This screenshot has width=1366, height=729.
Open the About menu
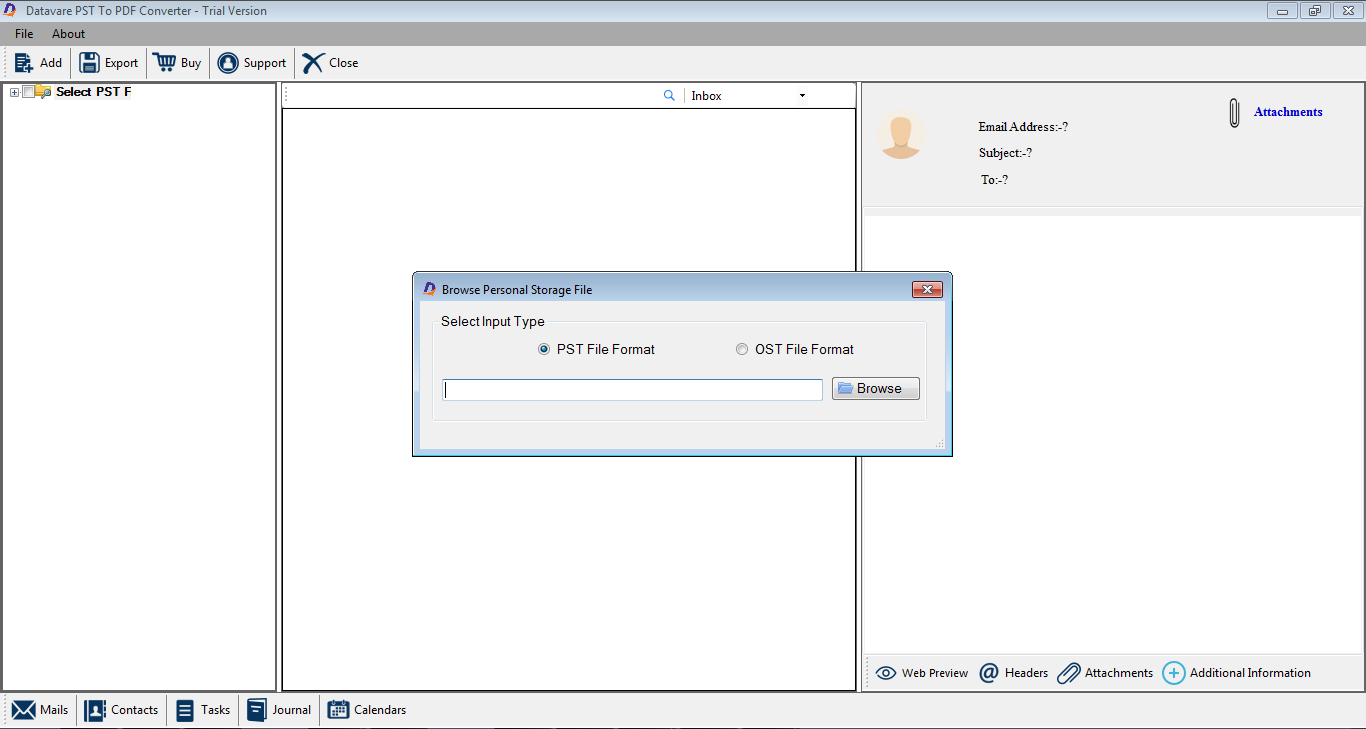69,34
